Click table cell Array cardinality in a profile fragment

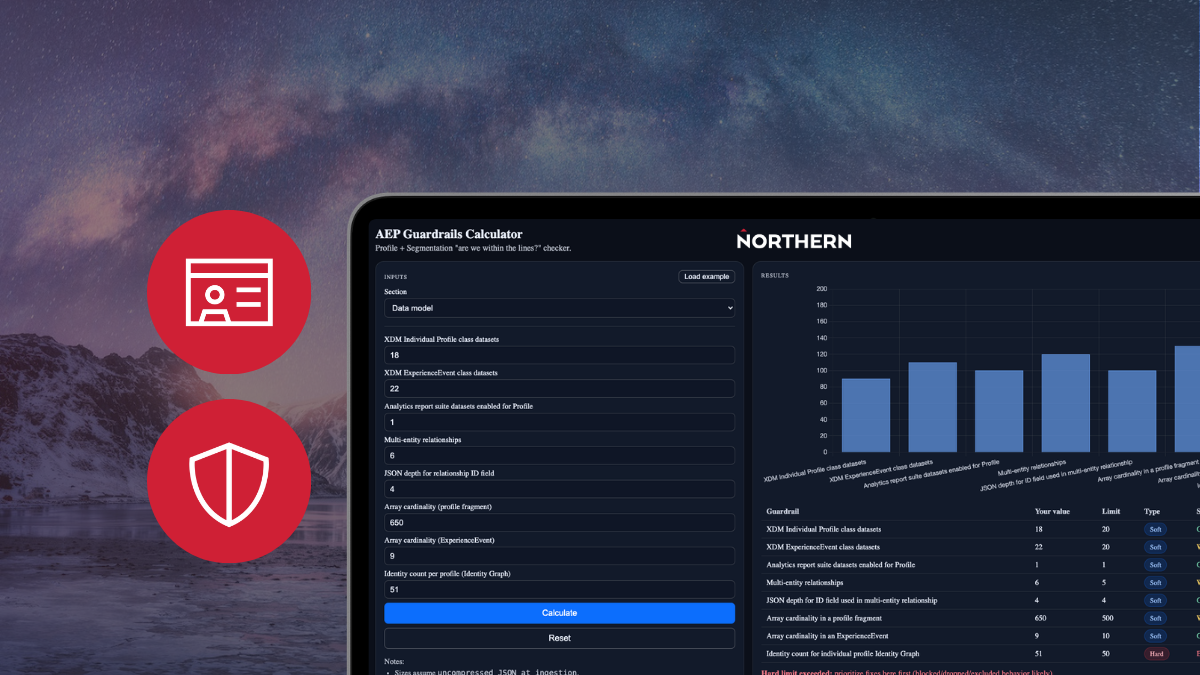point(824,618)
